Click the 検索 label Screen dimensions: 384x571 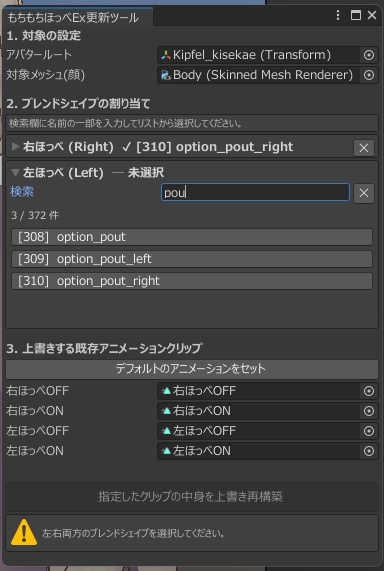(22, 192)
